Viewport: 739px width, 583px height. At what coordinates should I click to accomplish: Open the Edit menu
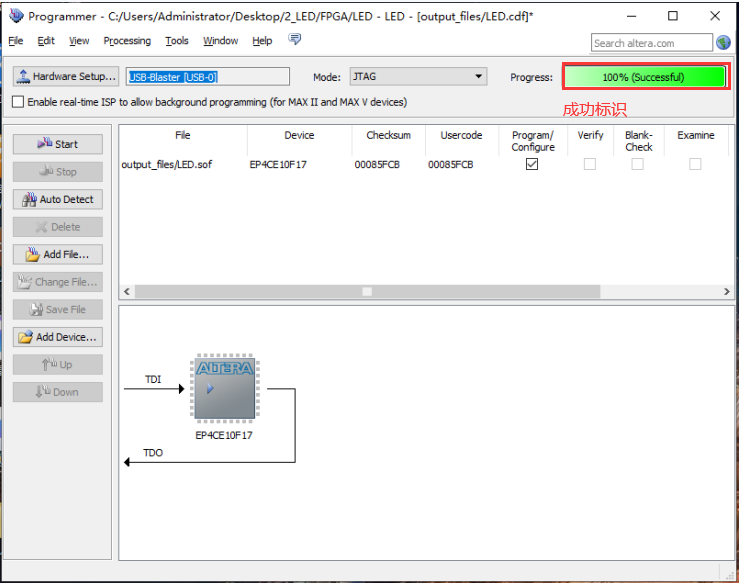pyautogui.click(x=46, y=41)
